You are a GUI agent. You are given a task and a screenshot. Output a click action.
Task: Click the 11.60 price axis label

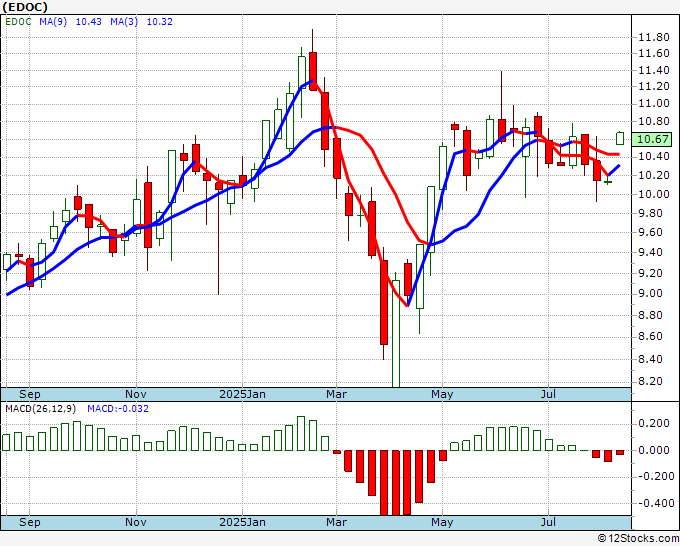(654, 53)
